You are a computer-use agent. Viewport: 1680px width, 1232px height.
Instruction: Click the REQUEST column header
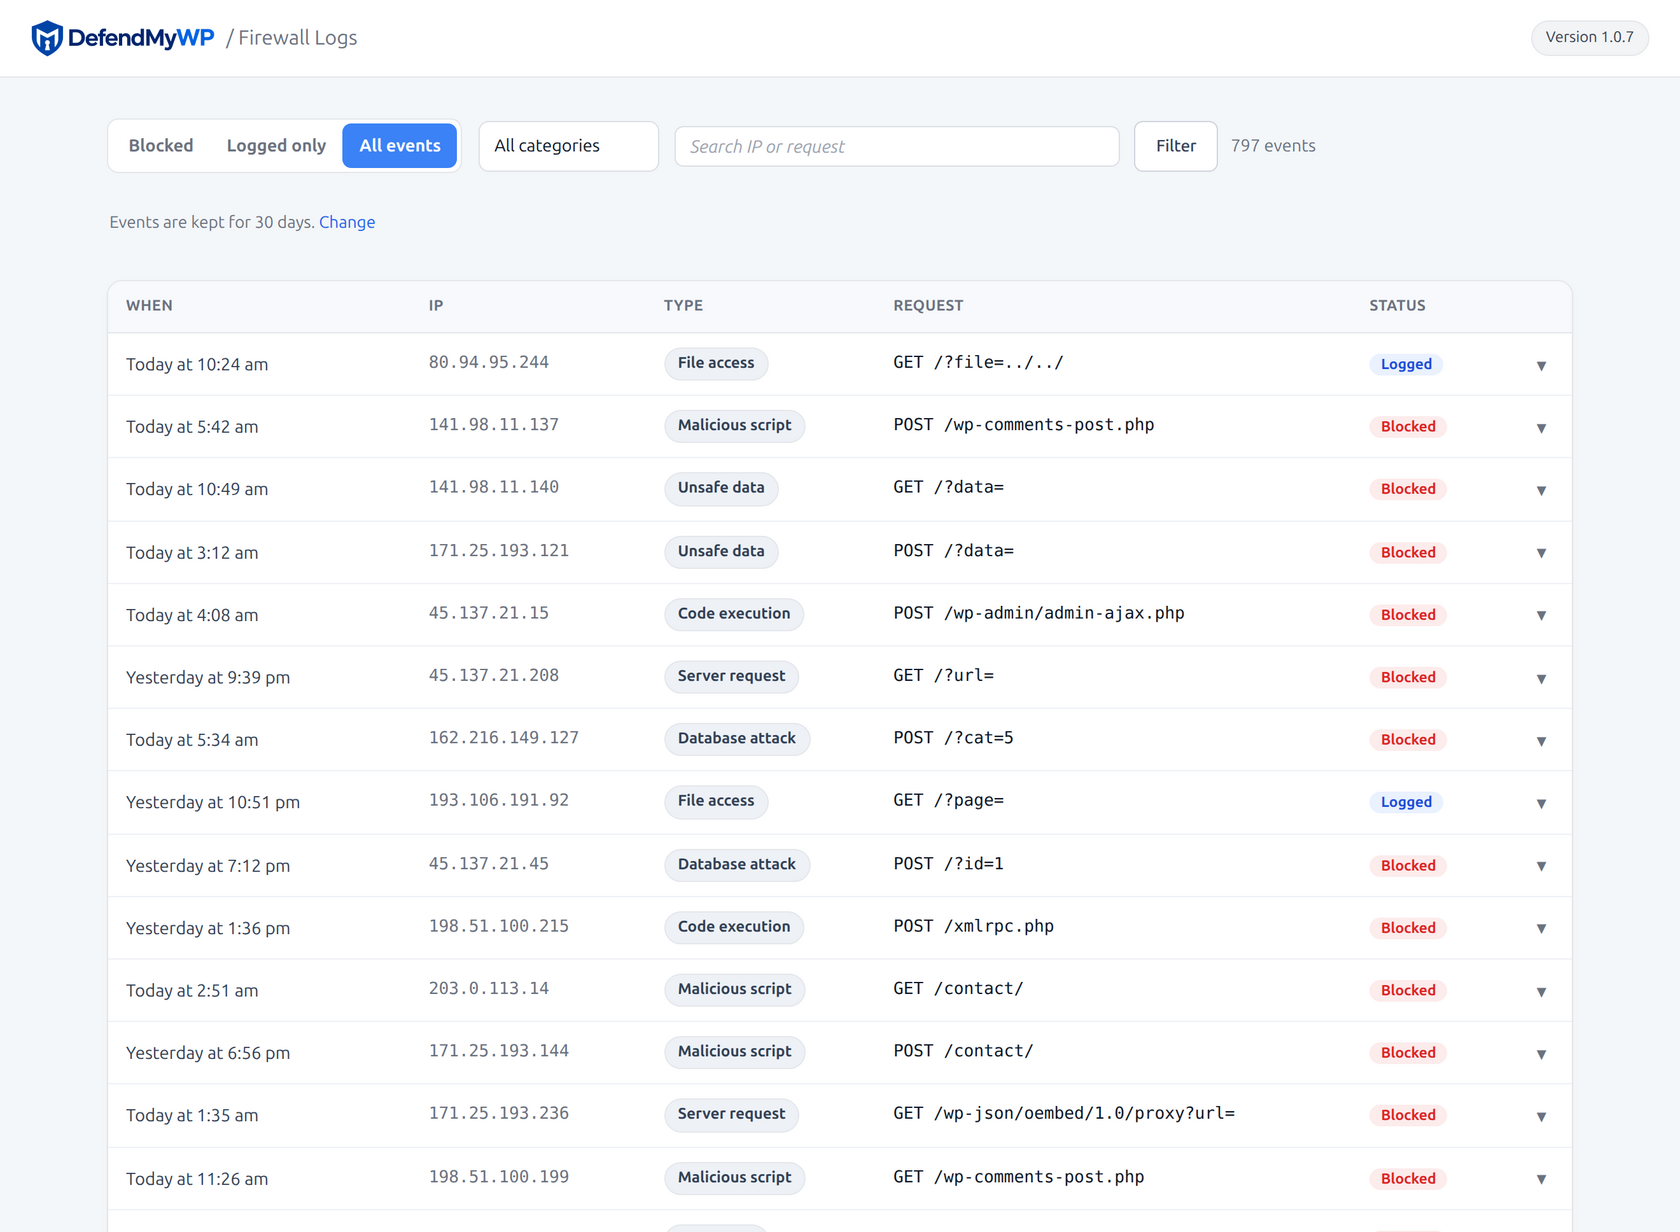(x=928, y=306)
